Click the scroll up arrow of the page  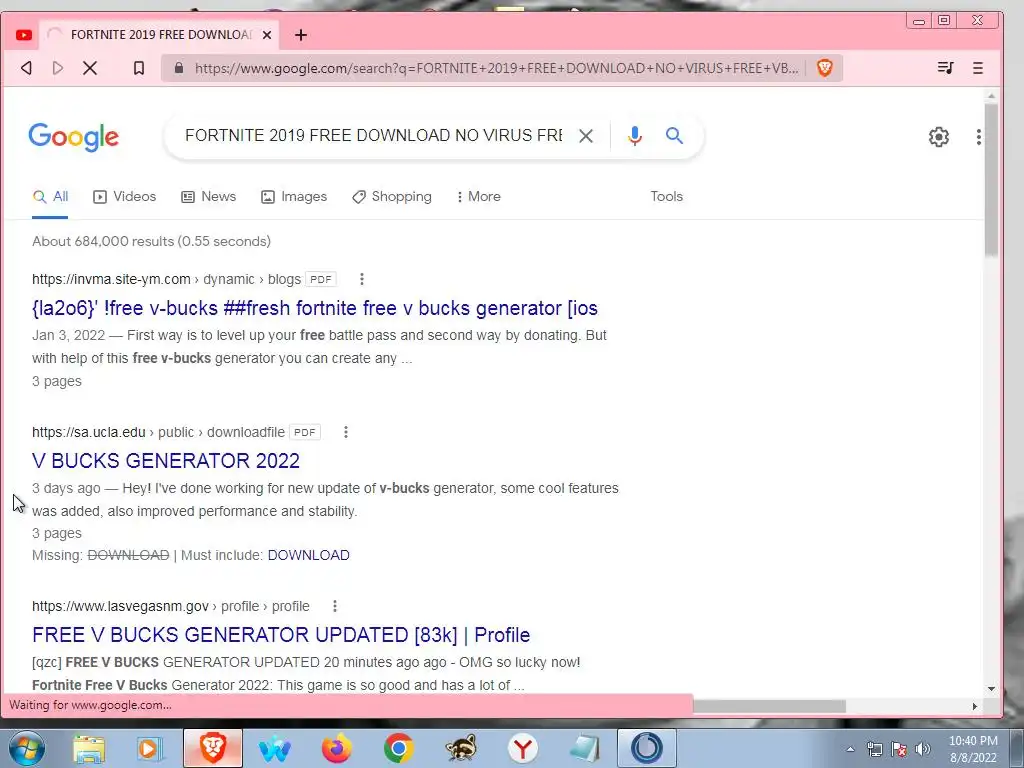coord(991,96)
